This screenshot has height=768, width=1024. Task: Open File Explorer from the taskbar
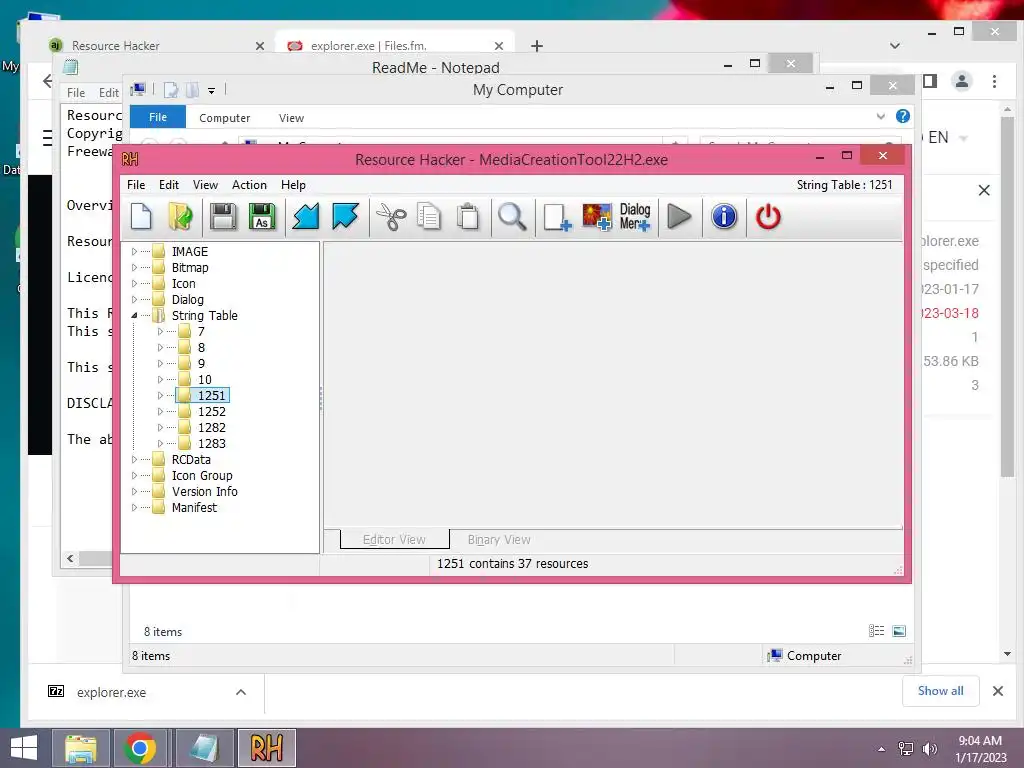point(81,748)
